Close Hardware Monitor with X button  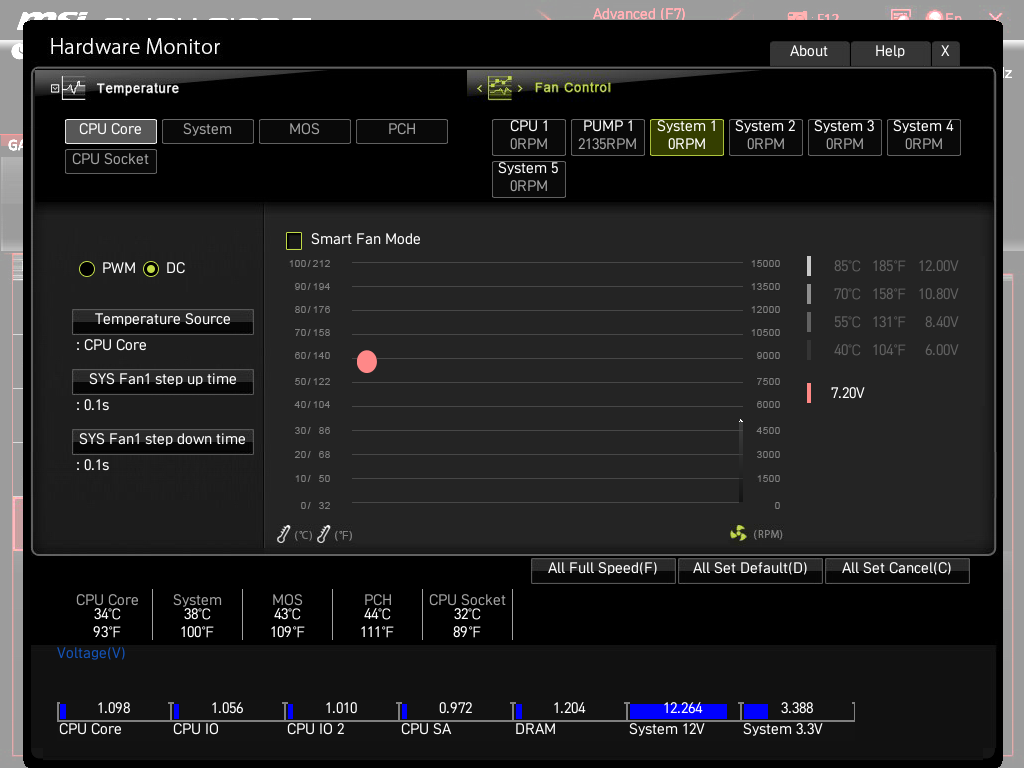click(945, 52)
